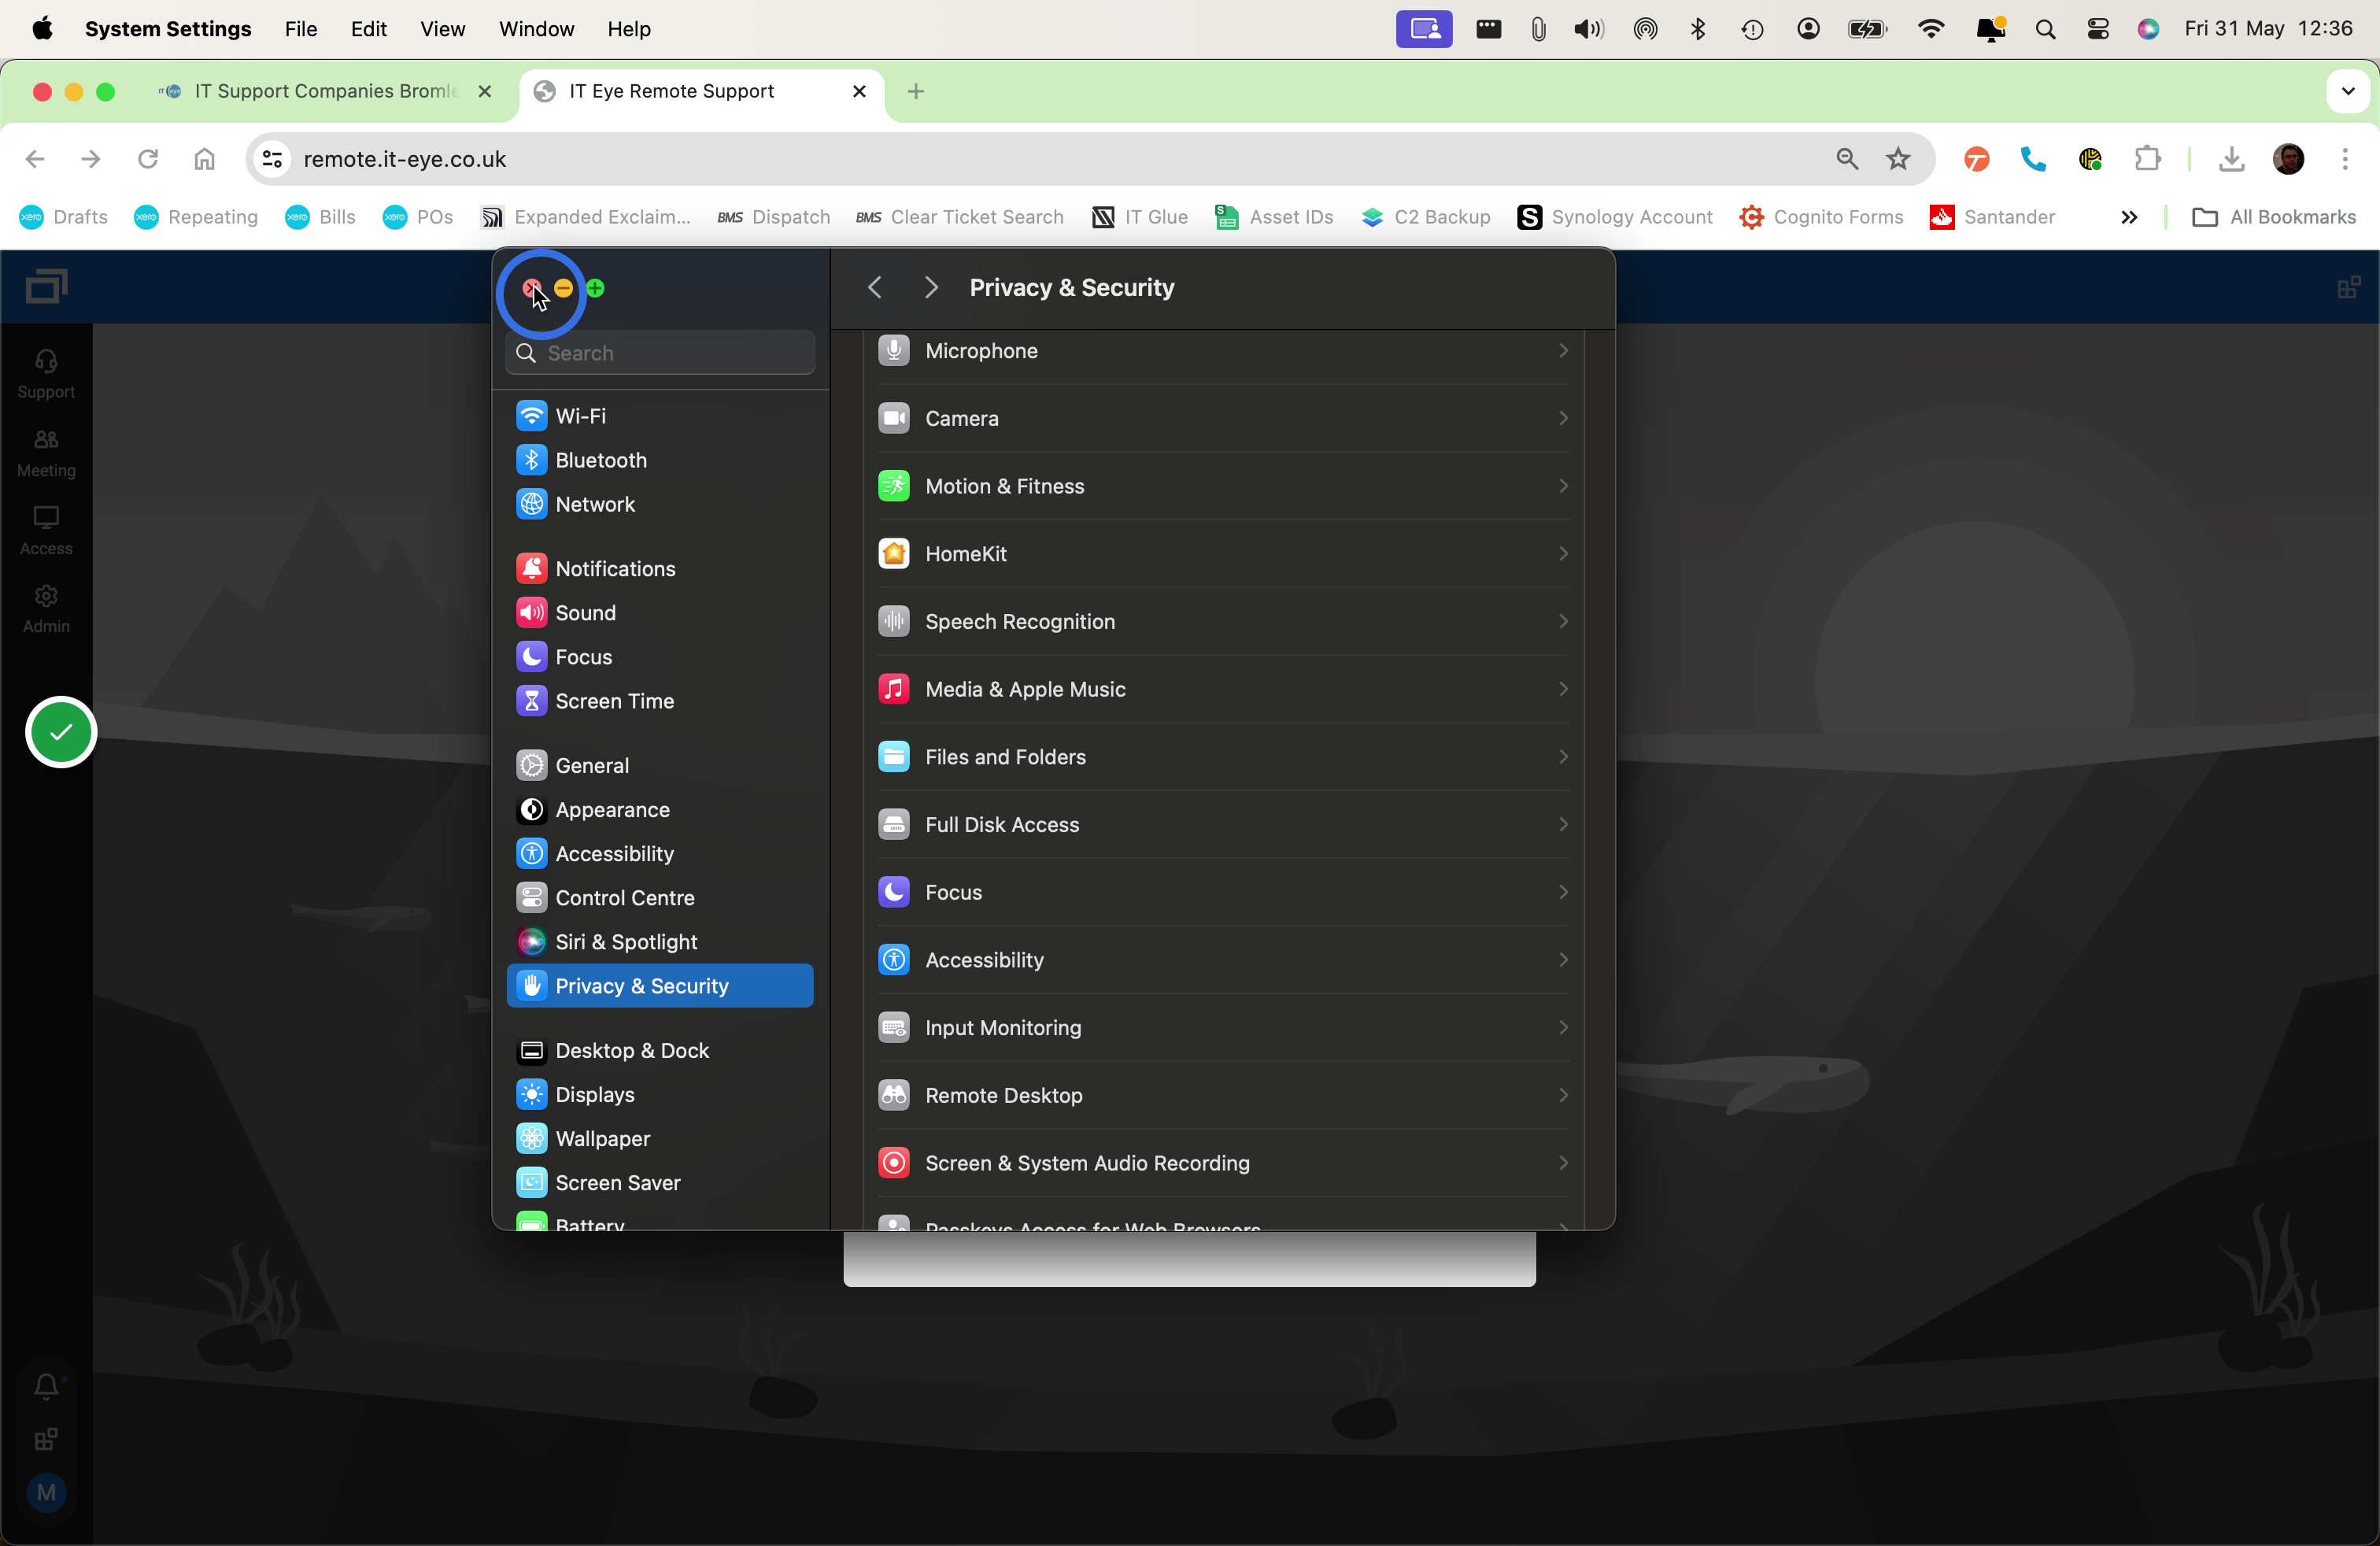Open the Chrome tab search dropdown
This screenshot has width=2380, height=1546.
coord(2348,91)
